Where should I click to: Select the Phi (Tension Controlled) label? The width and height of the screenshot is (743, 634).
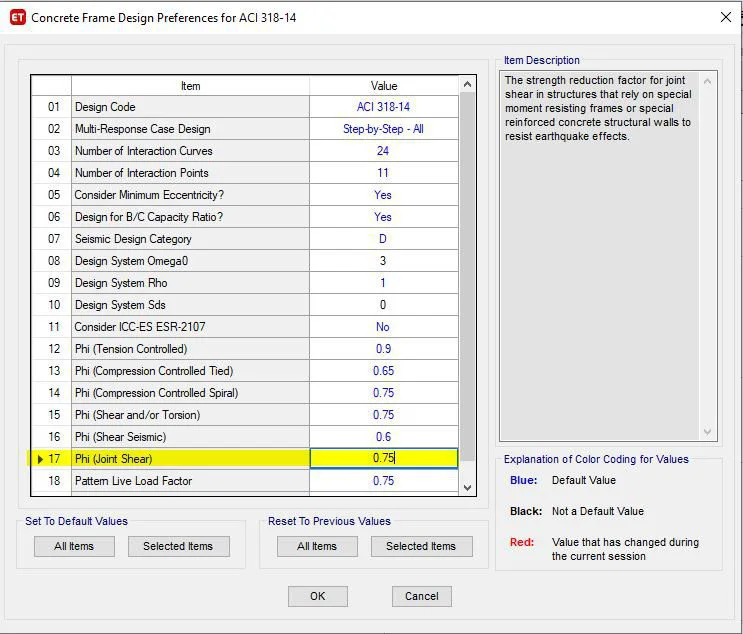[x=131, y=349]
